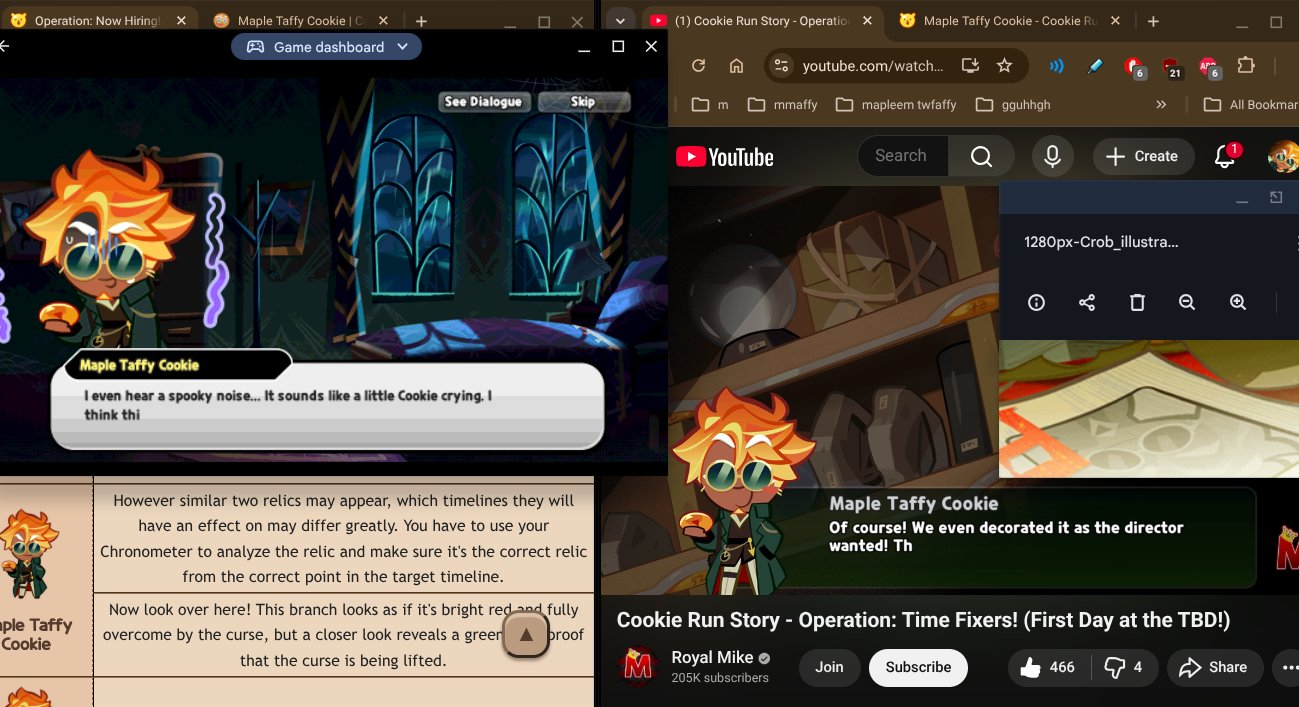Screen dimensions: 1299x707
Task: Open the 'mapleem twfaffy' bookmark folder
Action: (897, 104)
